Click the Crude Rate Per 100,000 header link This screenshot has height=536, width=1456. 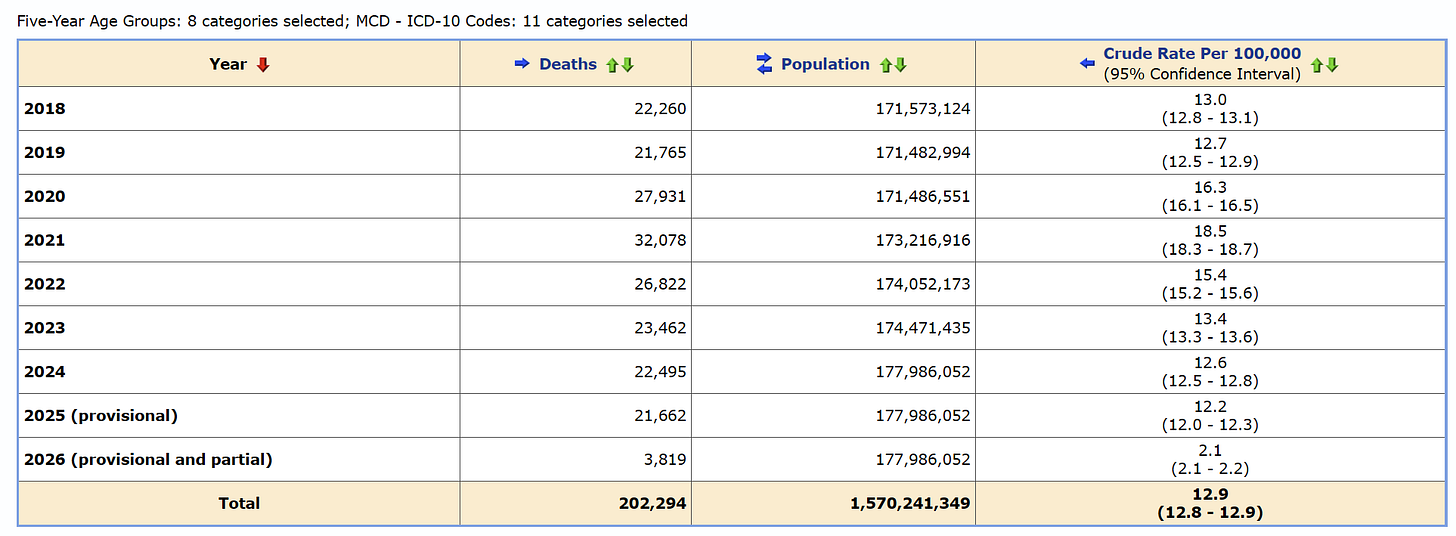[x=1203, y=54]
